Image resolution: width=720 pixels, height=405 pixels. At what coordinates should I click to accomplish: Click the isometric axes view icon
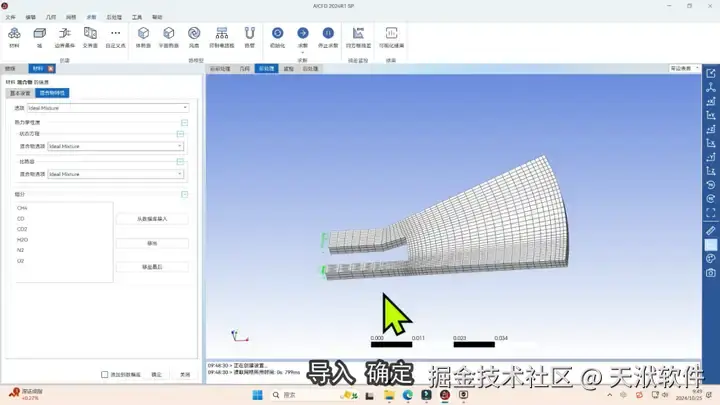(x=711, y=87)
